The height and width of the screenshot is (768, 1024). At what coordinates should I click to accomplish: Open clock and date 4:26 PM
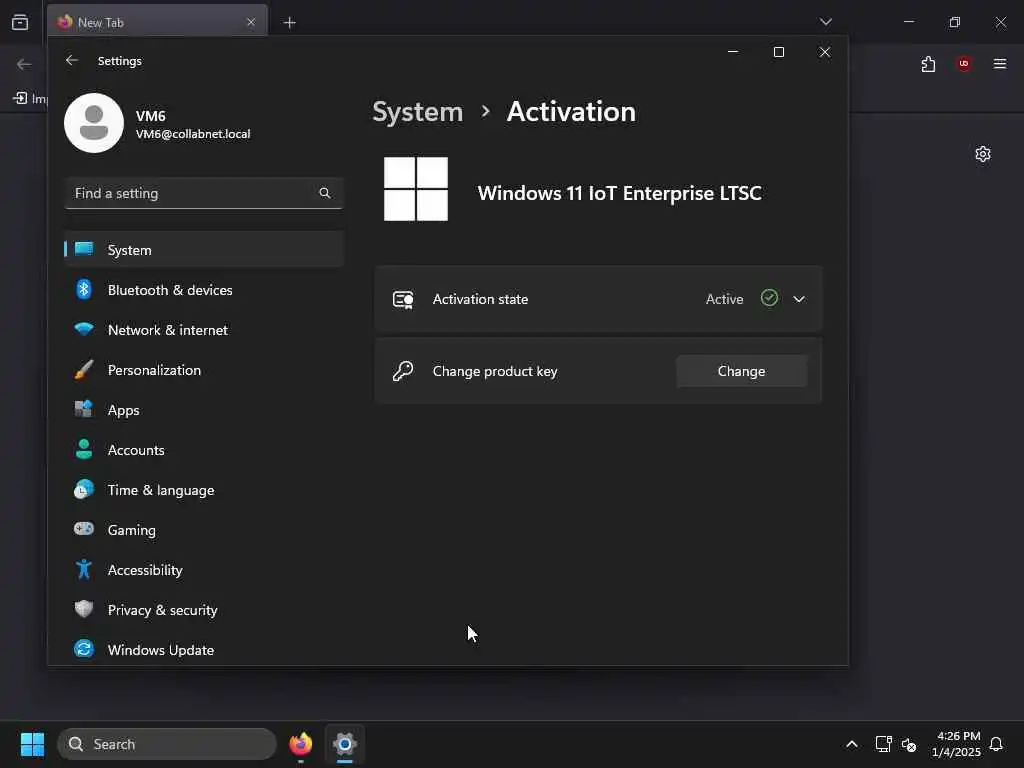click(956, 744)
